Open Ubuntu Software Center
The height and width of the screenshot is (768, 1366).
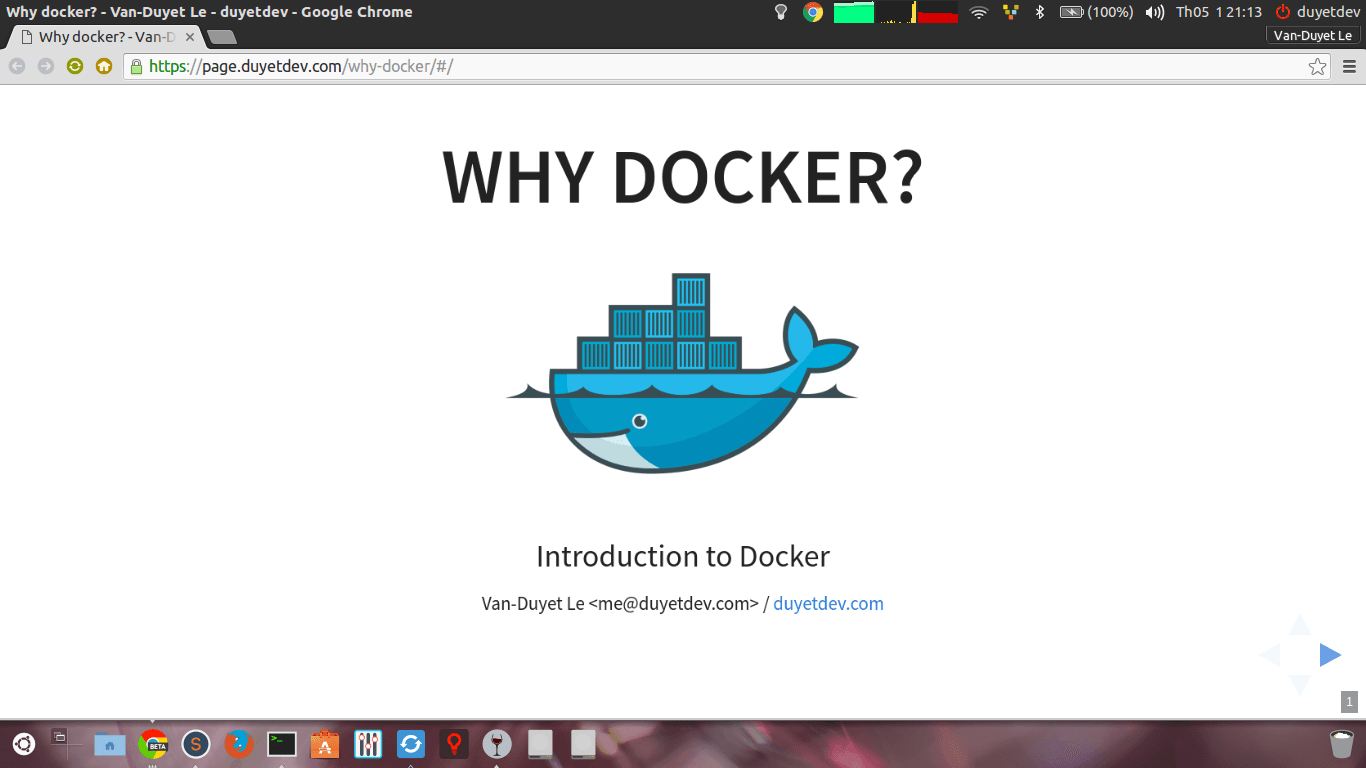pyautogui.click(x=324, y=744)
